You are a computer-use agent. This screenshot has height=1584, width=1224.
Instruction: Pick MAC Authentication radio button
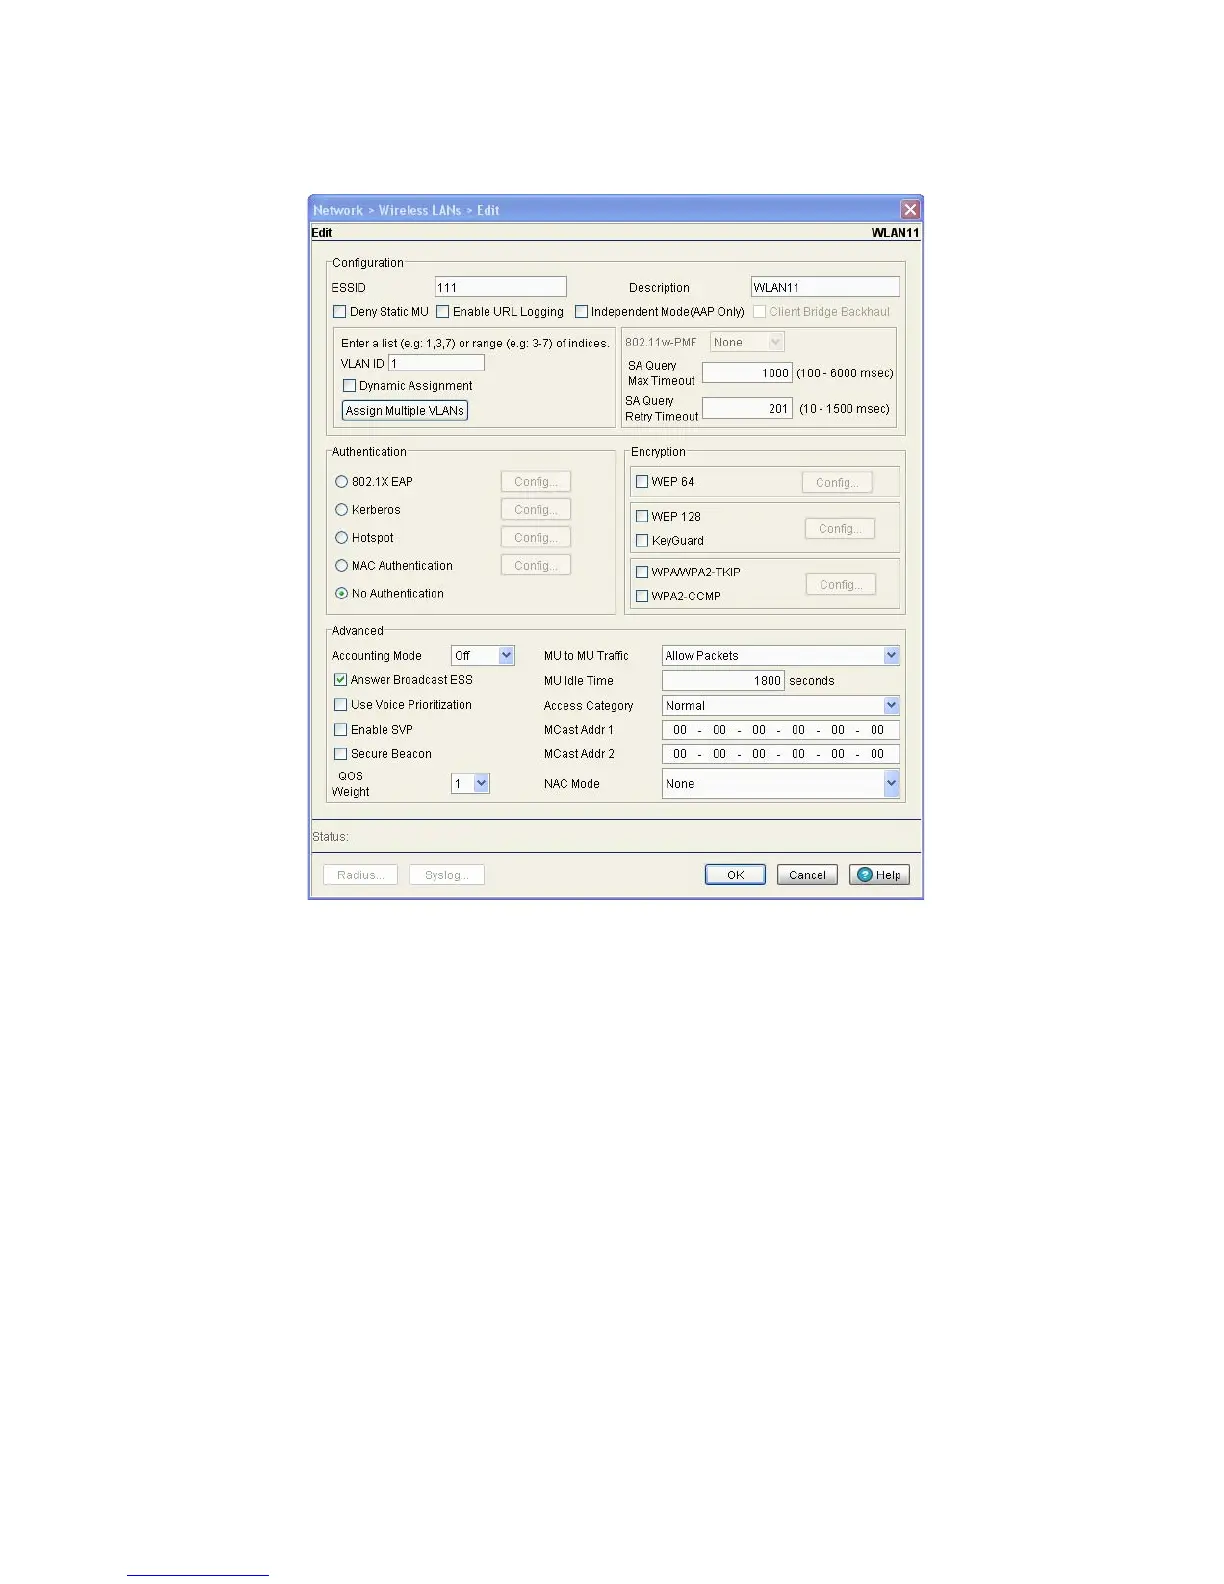tap(341, 566)
